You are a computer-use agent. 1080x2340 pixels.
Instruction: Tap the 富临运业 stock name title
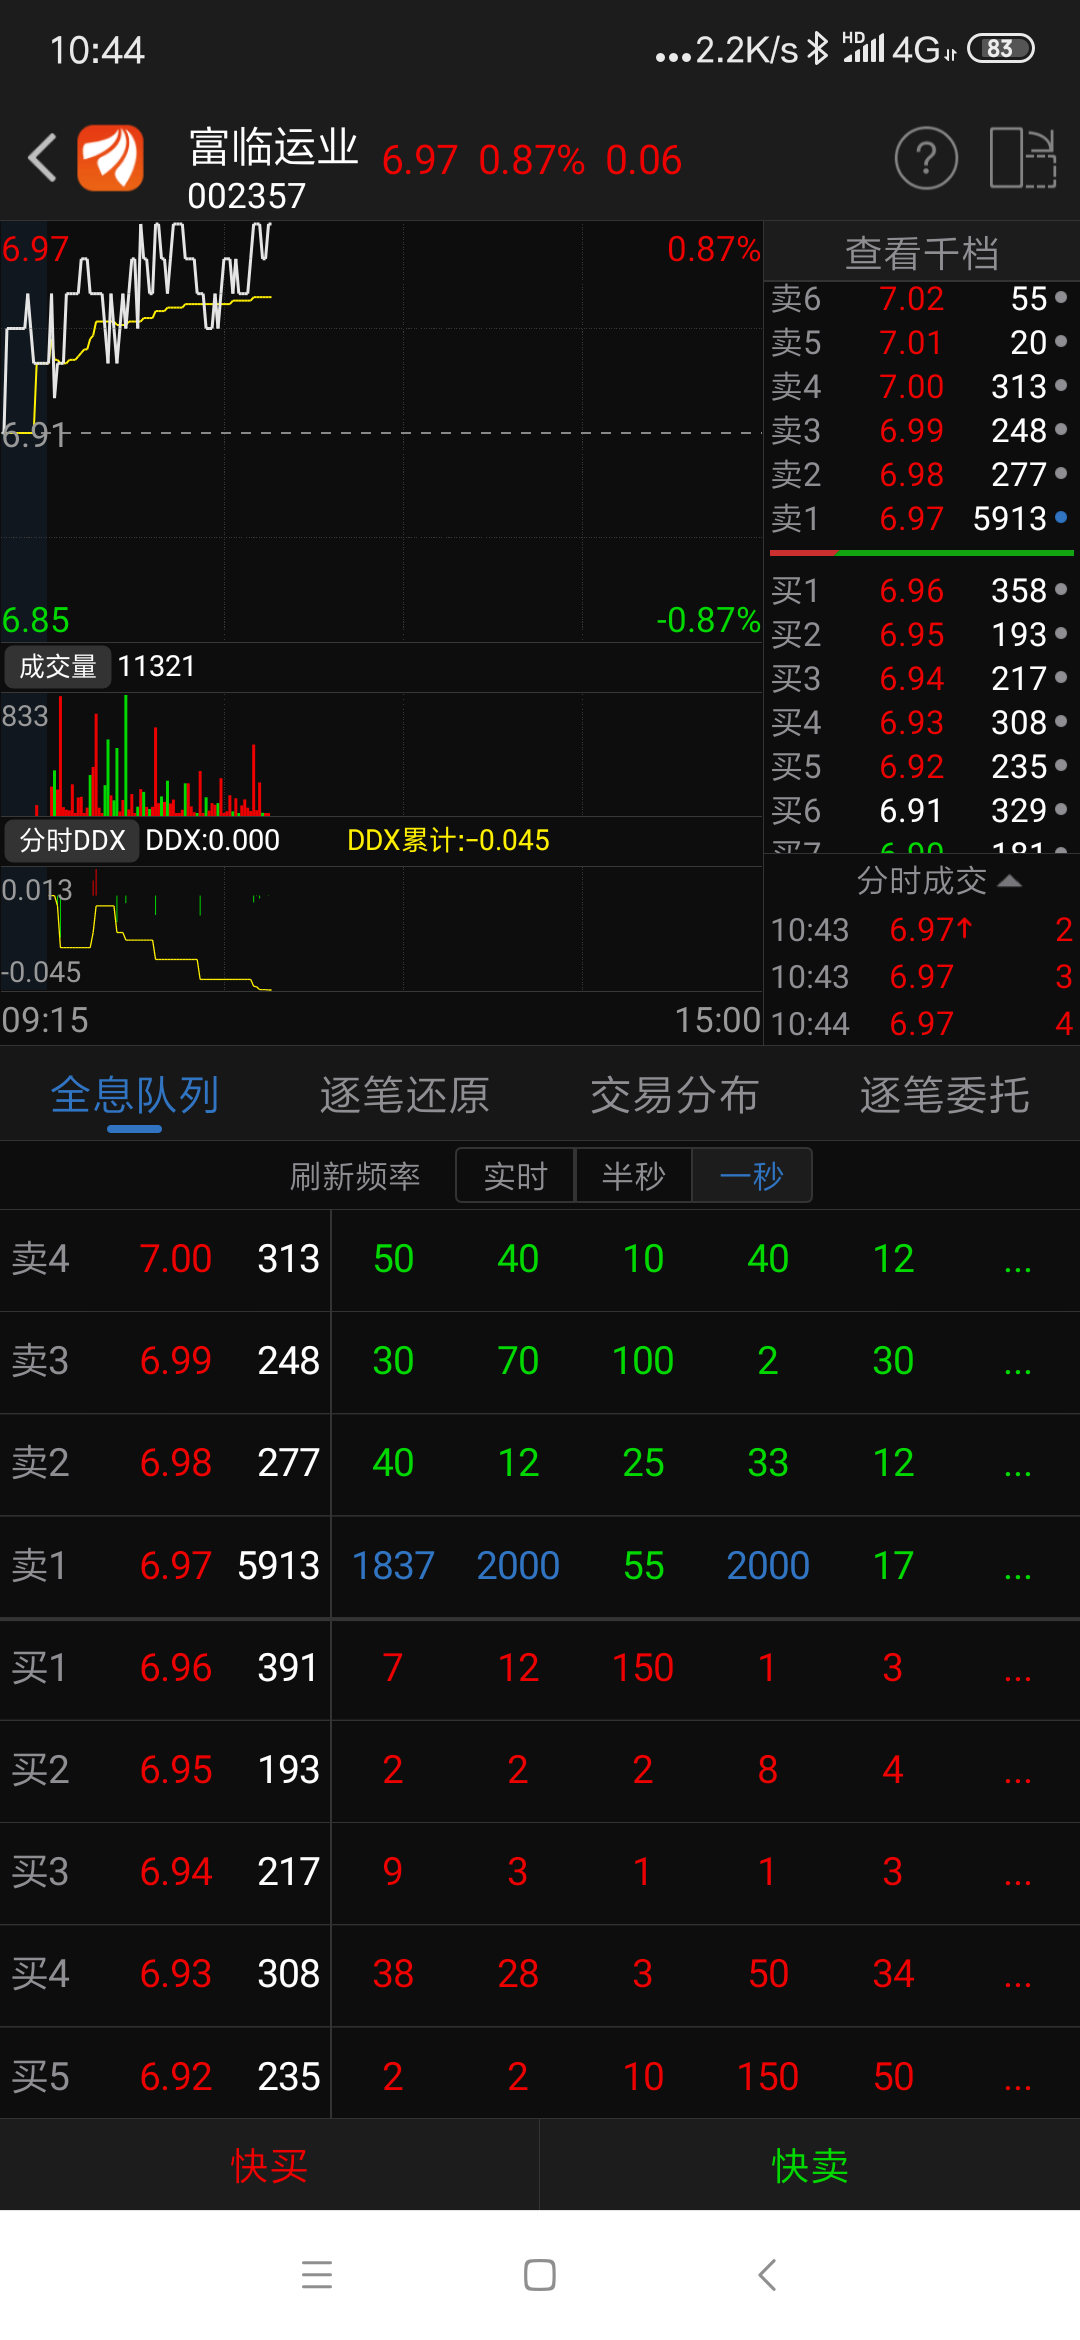click(x=273, y=147)
